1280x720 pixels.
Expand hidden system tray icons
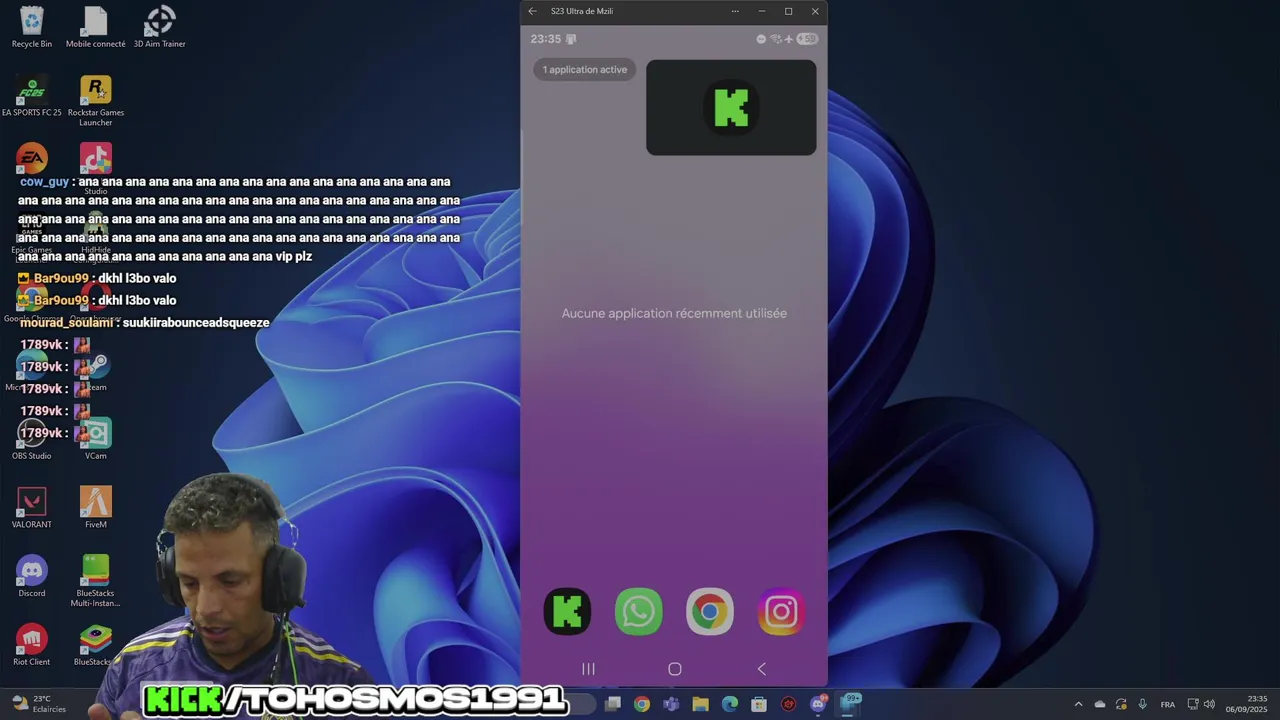pos(1078,704)
